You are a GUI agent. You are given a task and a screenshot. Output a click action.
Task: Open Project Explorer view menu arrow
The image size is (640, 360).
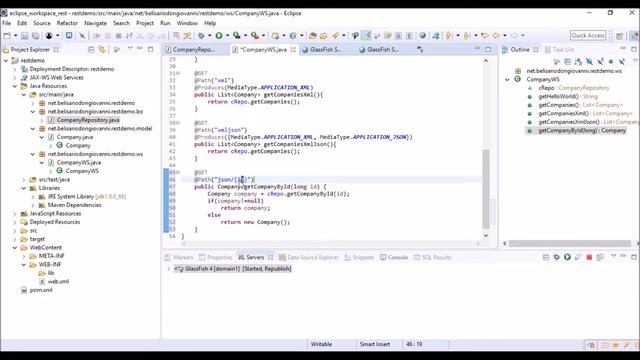pos(130,49)
